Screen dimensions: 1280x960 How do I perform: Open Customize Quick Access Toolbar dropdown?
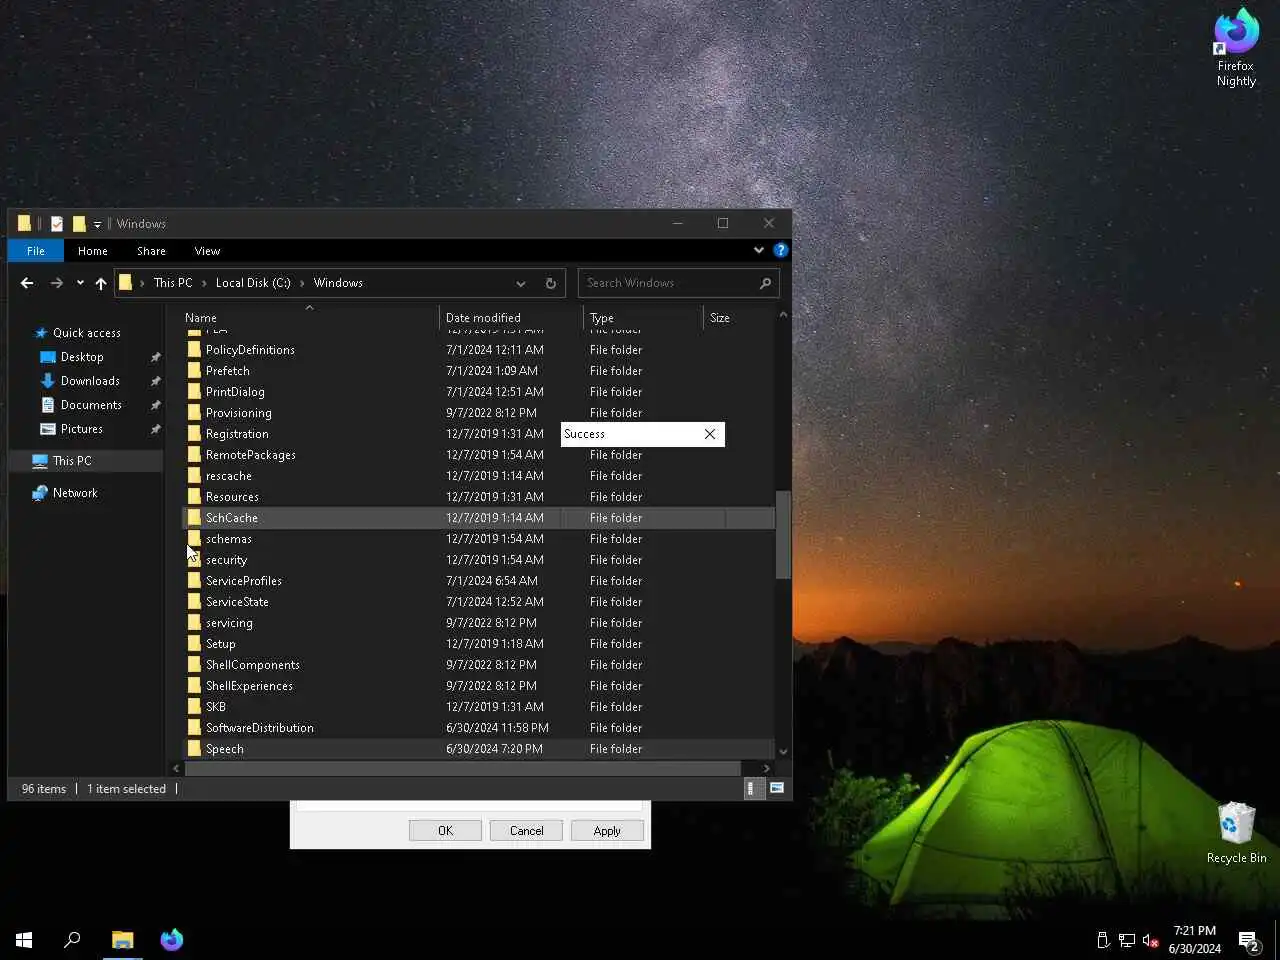97,225
